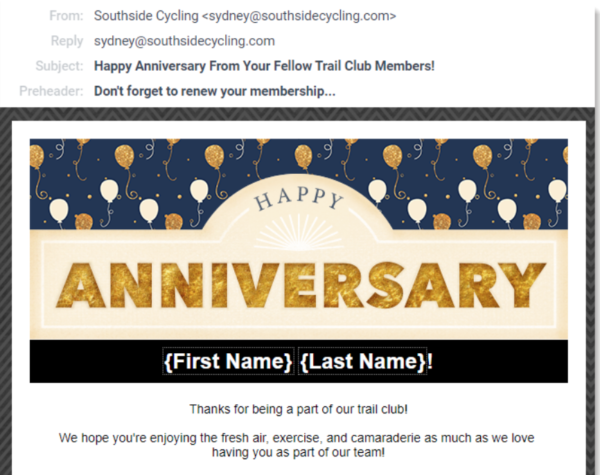The height and width of the screenshot is (475, 600).
Task: Click the "We hope you're enjoying" paragraph
Action: click(298, 446)
